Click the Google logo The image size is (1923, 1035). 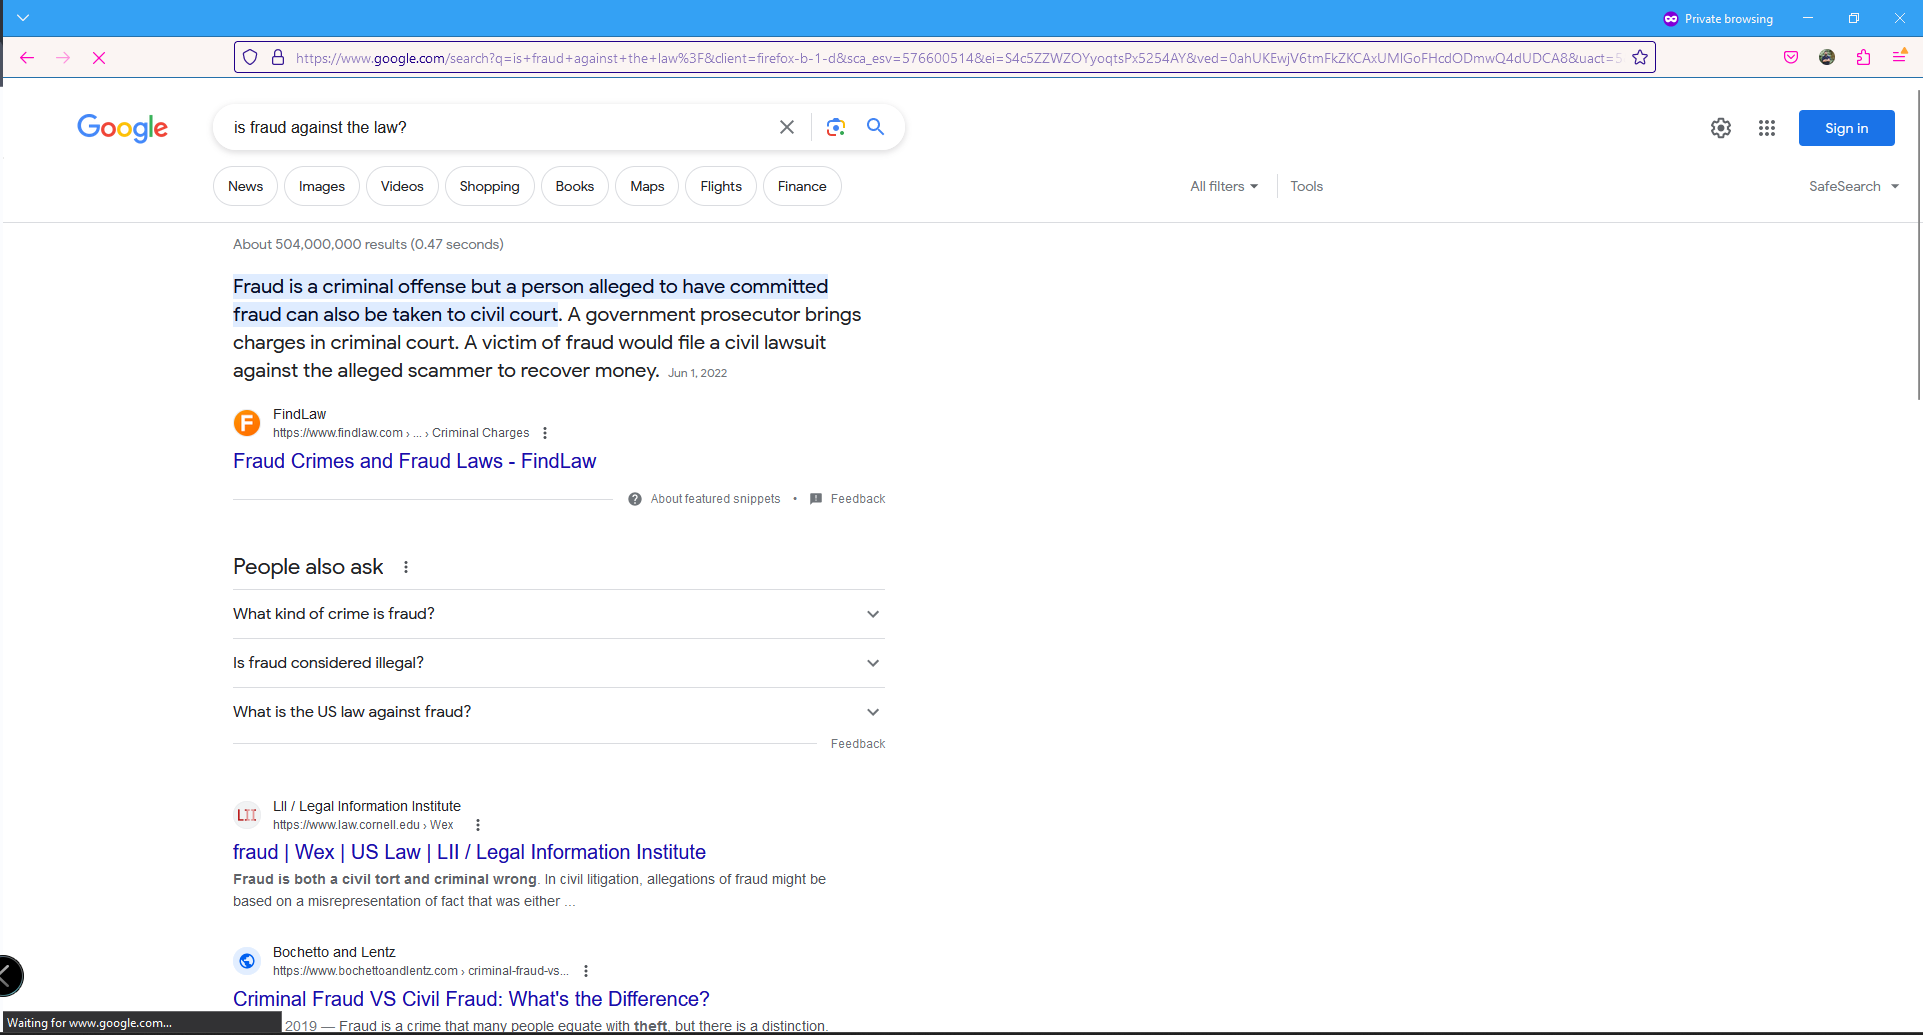click(x=122, y=128)
